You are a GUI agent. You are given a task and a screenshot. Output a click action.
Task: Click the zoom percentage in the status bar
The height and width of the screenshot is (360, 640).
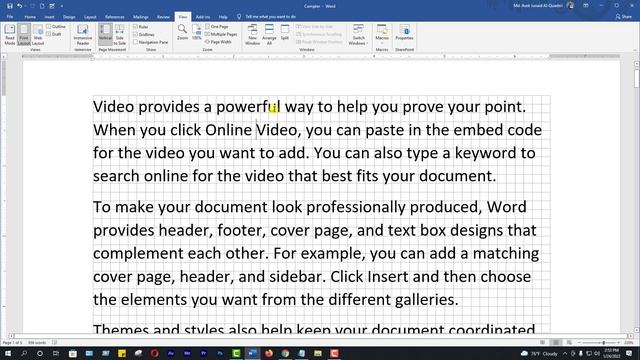coord(629,343)
